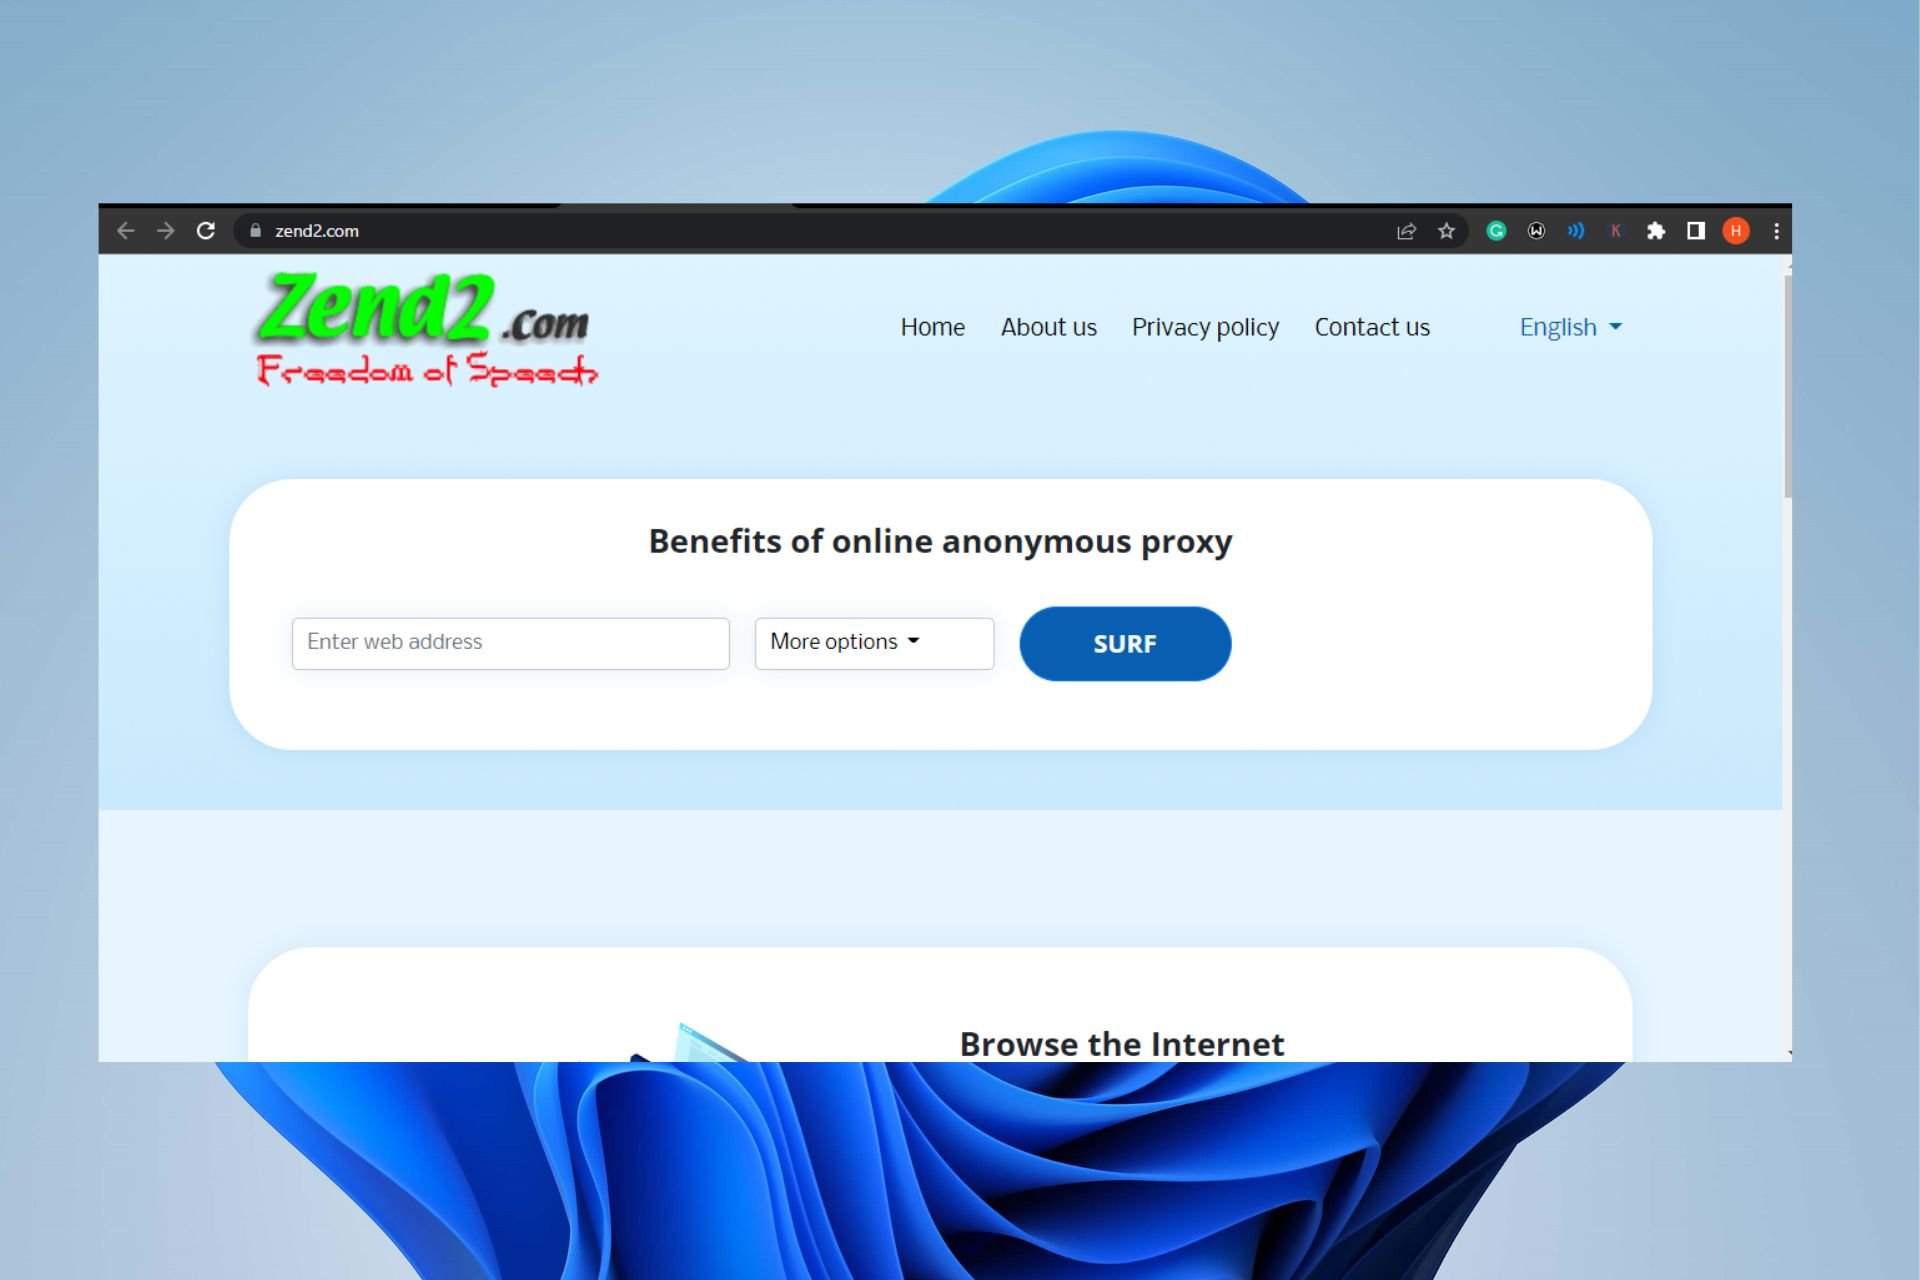The height and width of the screenshot is (1280, 1920).
Task: Toggle the Grammarly extension icon
Action: (1497, 230)
